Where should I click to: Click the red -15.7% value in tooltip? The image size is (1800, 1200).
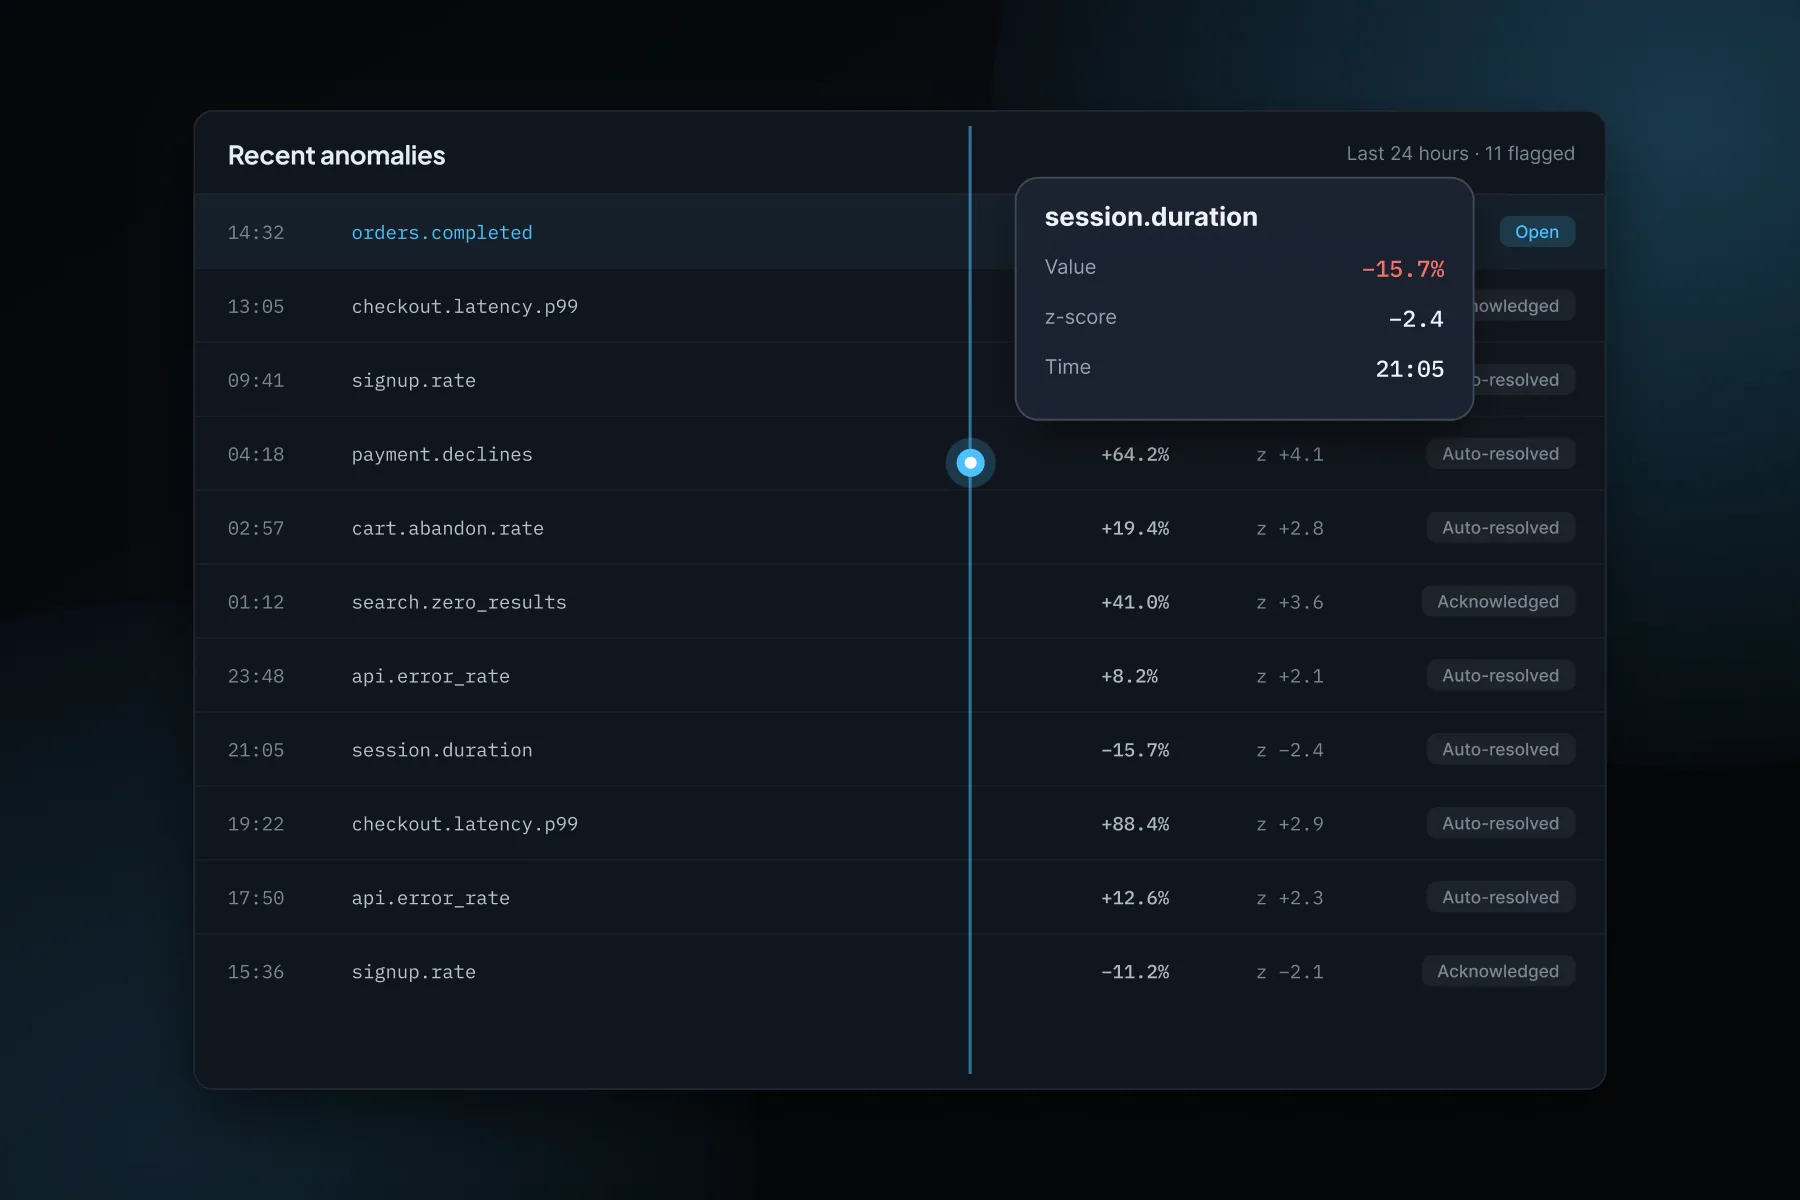pyautogui.click(x=1402, y=269)
